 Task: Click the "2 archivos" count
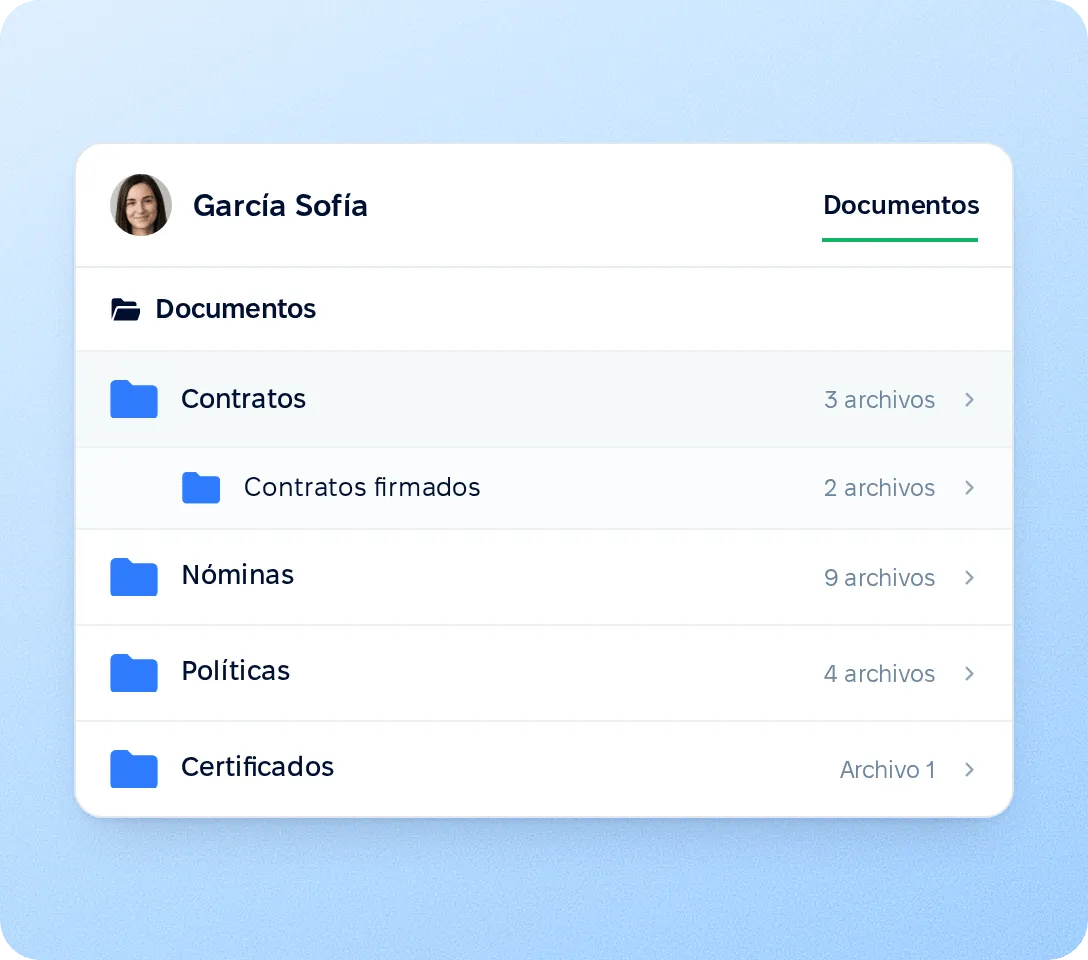click(879, 488)
